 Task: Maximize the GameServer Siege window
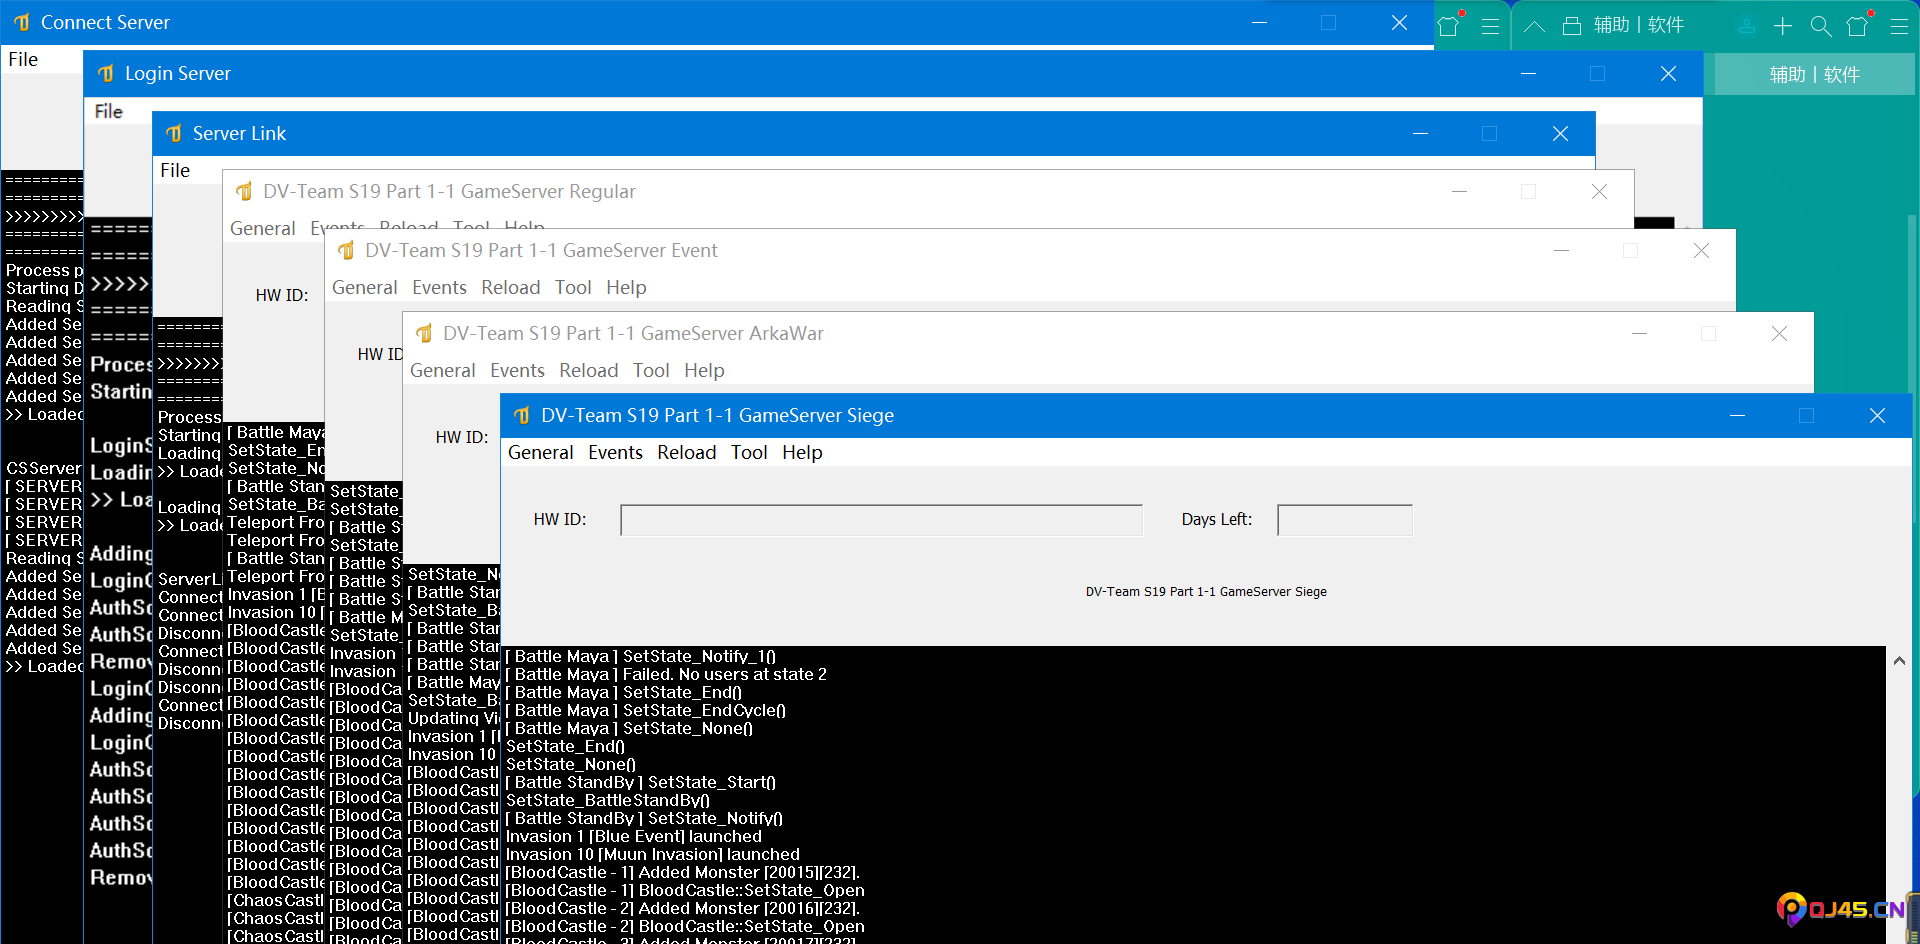[x=1806, y=415]
